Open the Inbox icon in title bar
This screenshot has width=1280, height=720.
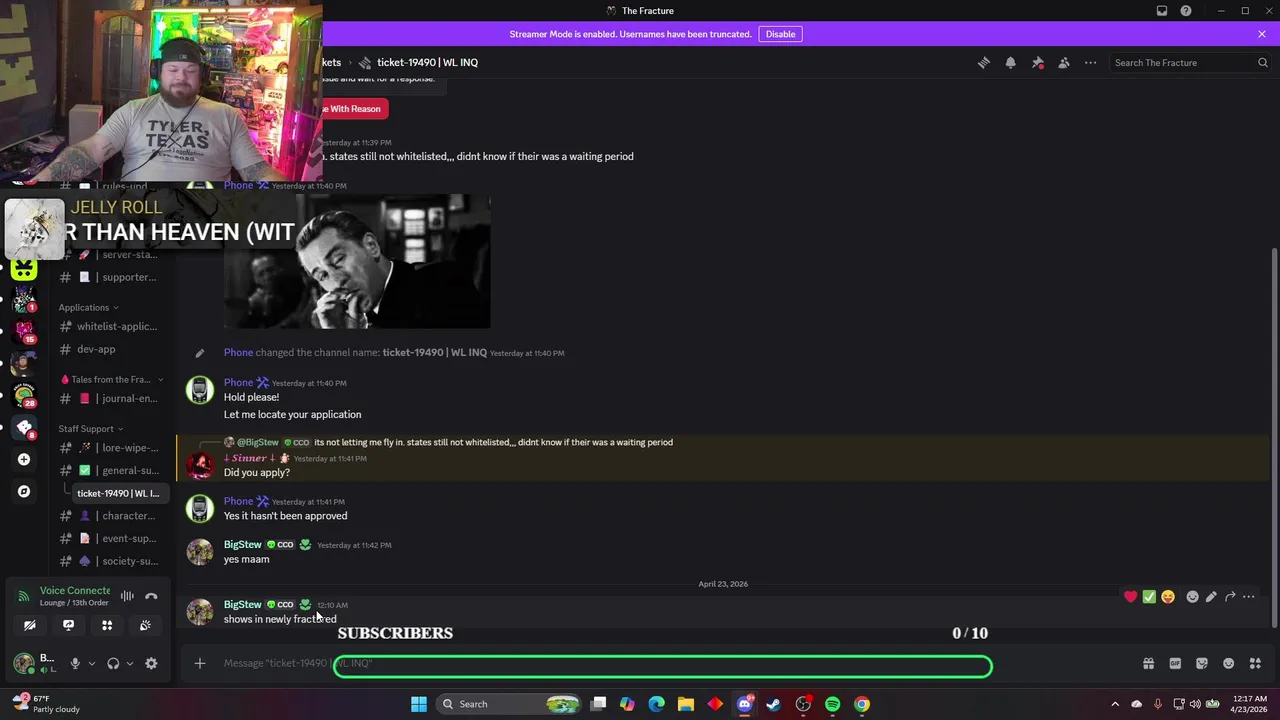[1162, 11]
